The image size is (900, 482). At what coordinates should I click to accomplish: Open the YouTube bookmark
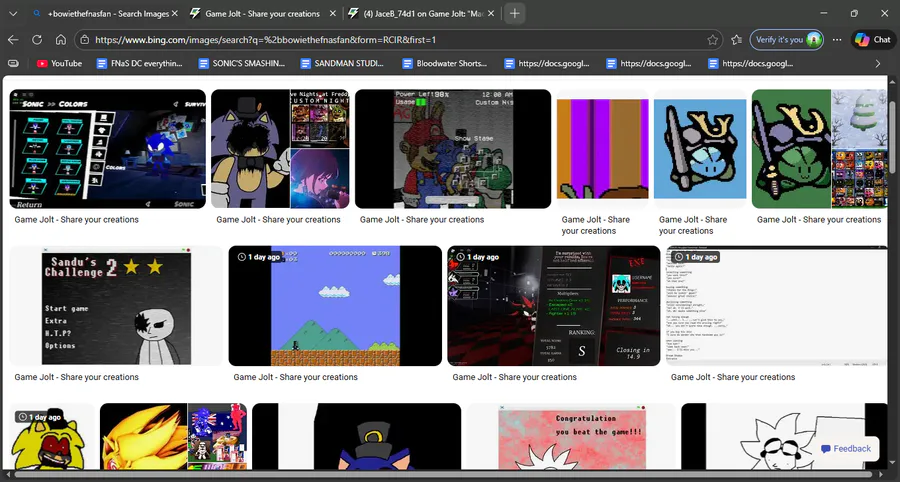pos(59,64)
